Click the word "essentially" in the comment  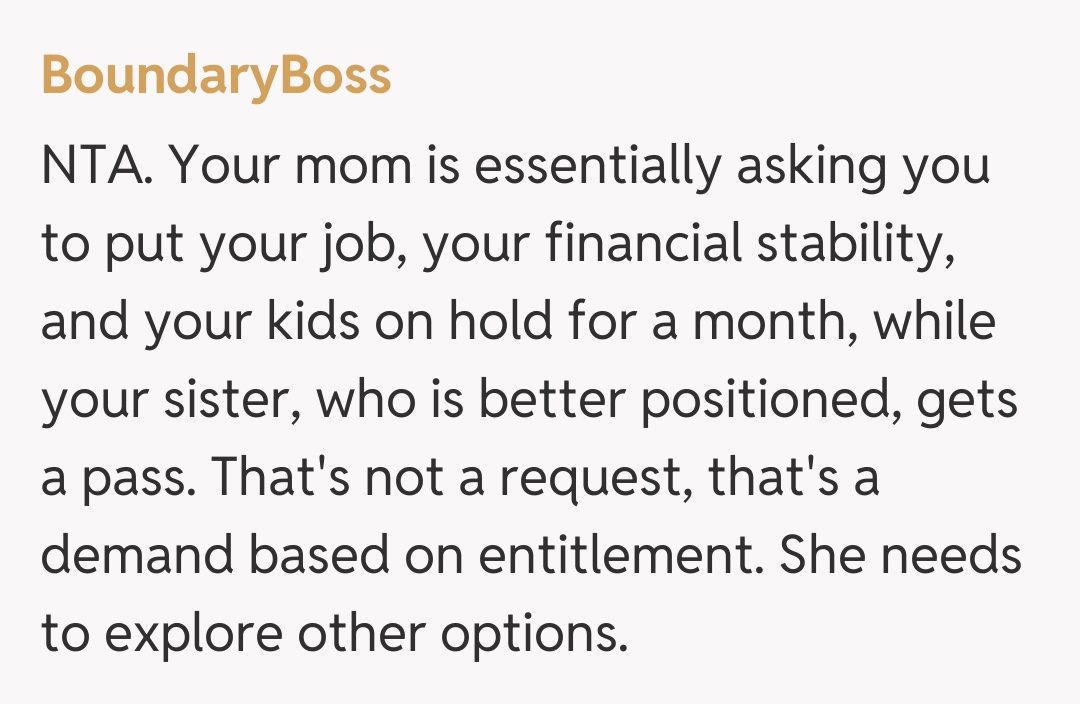[596, 167]
